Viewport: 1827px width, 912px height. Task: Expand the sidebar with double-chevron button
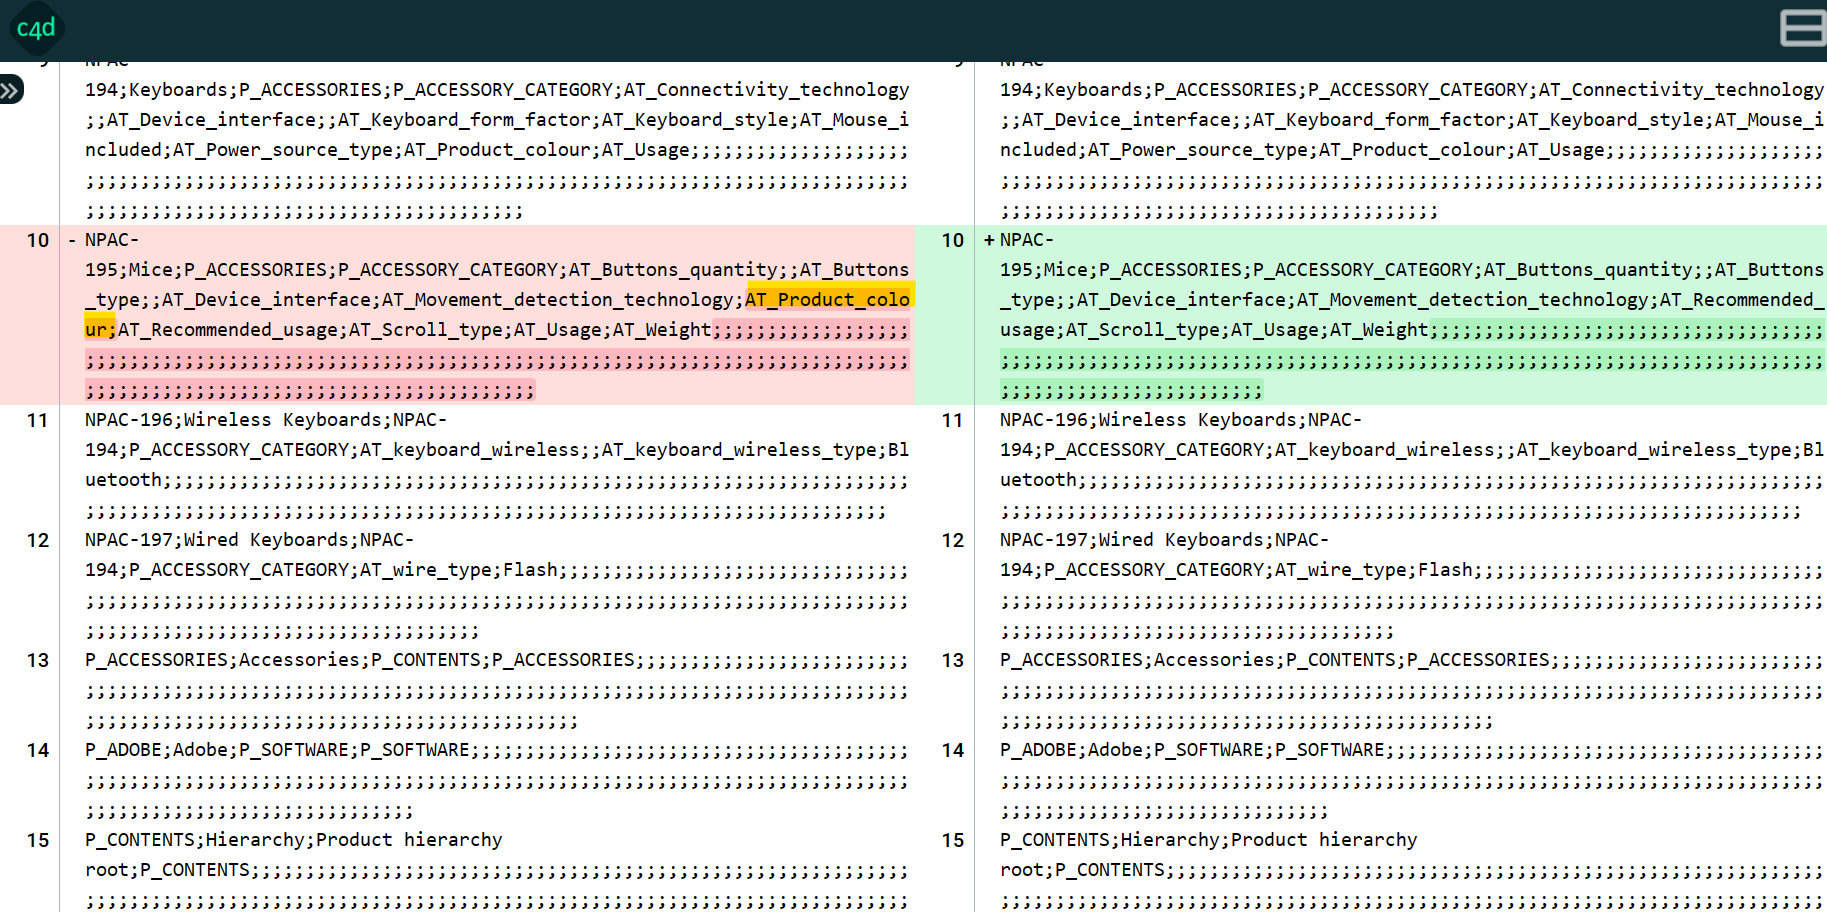point(10,91)
